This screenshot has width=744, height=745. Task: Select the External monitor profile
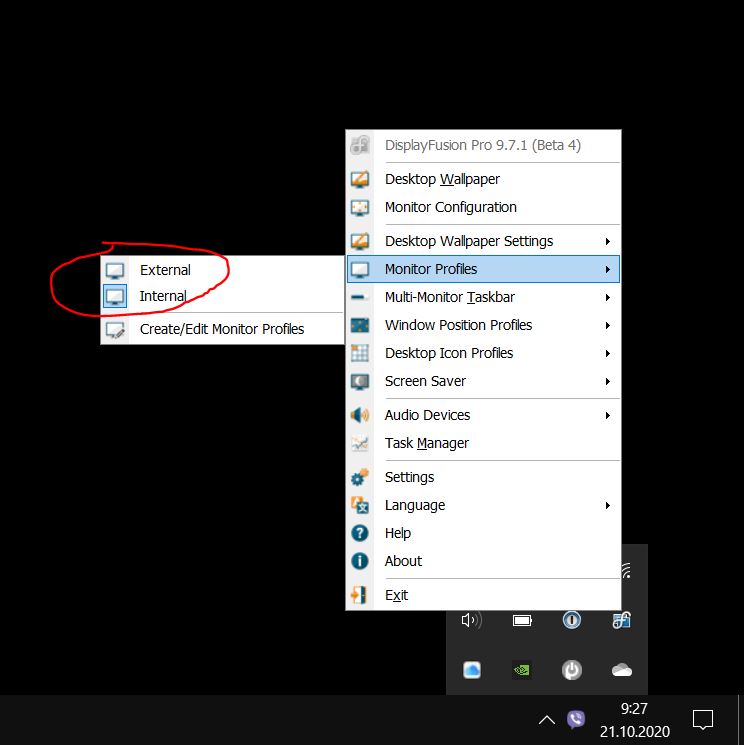(165, 270)
